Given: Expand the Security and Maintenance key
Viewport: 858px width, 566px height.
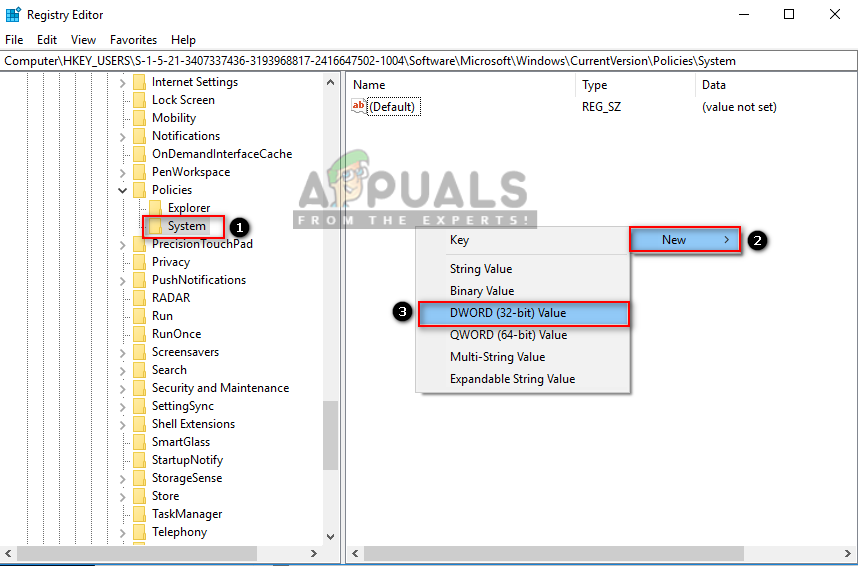Looking at the screenshot, I should (123, 389).
